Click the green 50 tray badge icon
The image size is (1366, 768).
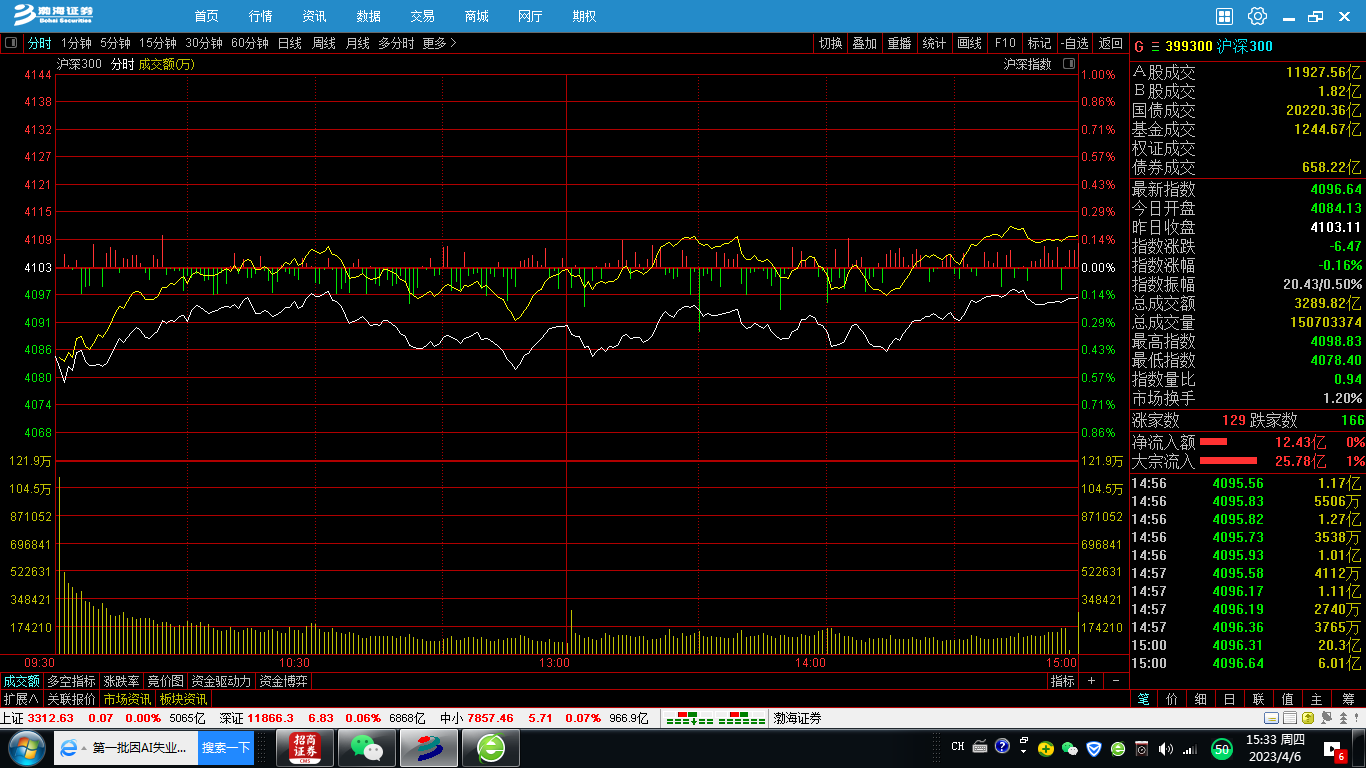(1221, 748)
